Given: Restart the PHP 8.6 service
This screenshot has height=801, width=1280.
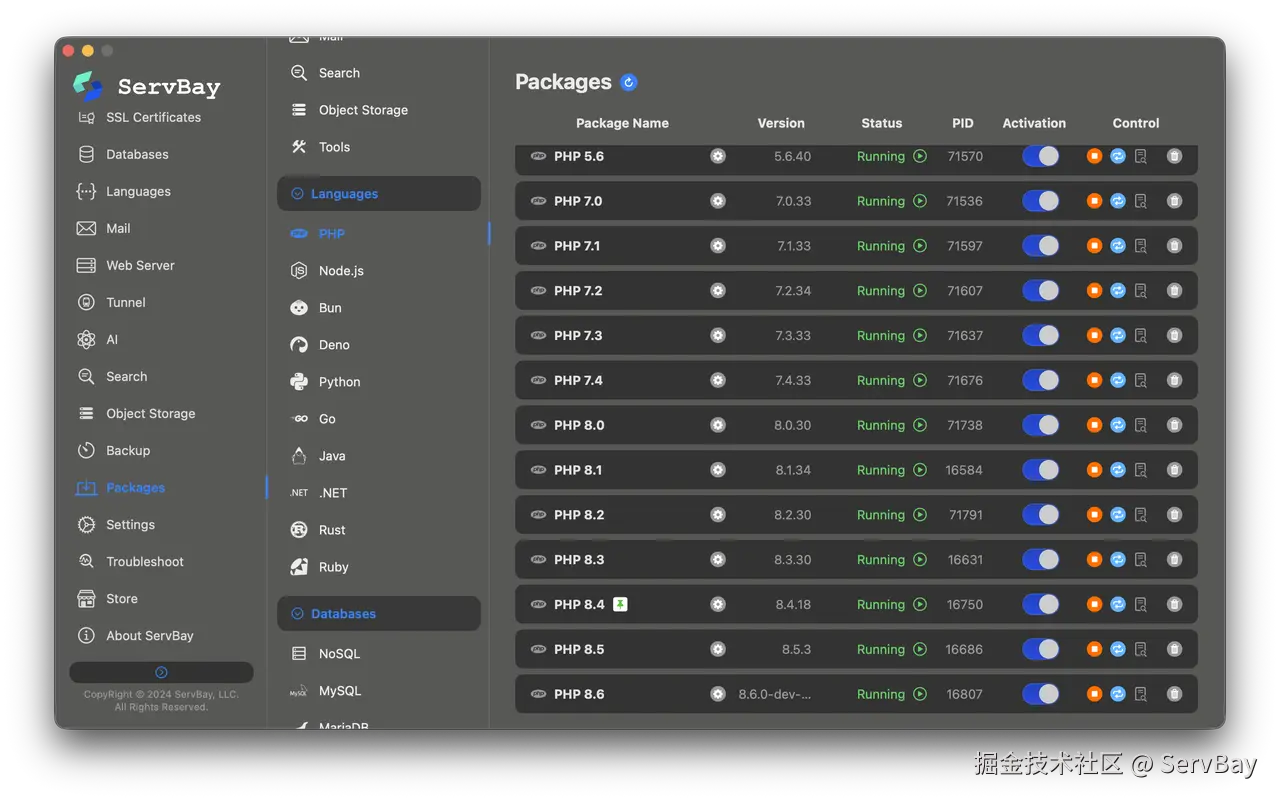Looking at the screenshot, I should pyautogui.click(x=1118, y=694).
